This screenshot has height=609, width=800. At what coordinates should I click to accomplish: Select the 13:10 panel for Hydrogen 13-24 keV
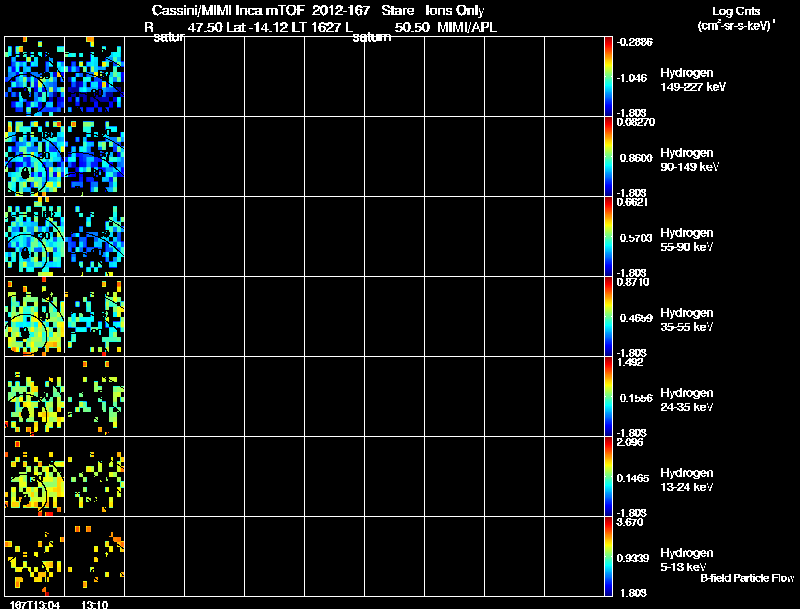point(95,477)
